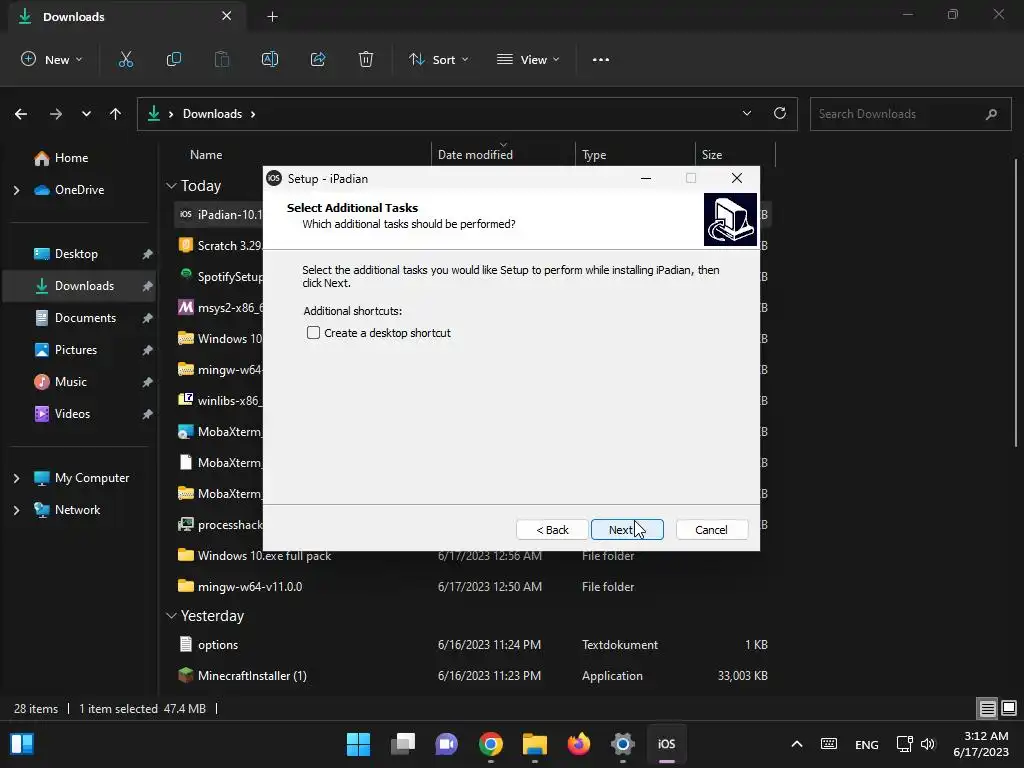Open the widgets panel icon
The height and width of the screenshot is (768, 1024).
pyautogui.click(x=22, y=744)
